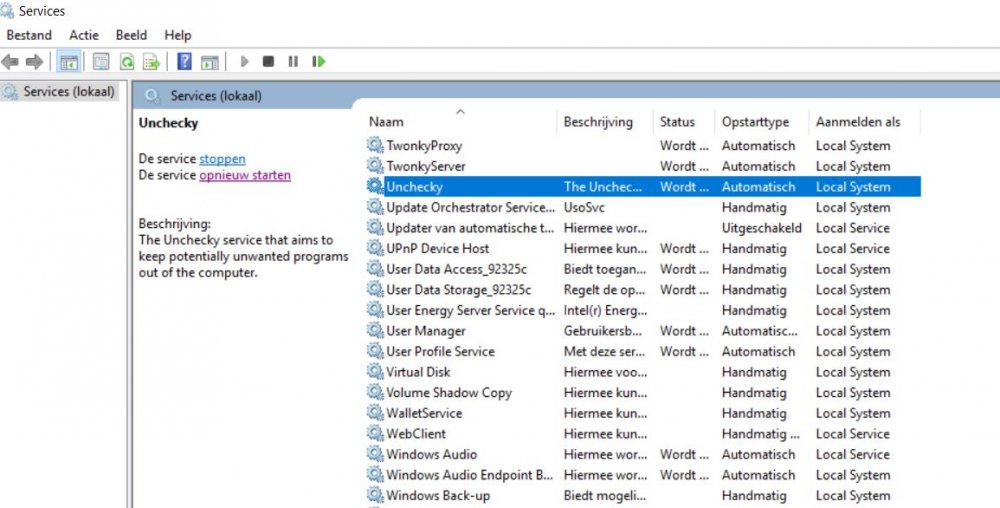Toggle the show/hide action pane button
Viewport: 1000px width, 508px height.
210,62
